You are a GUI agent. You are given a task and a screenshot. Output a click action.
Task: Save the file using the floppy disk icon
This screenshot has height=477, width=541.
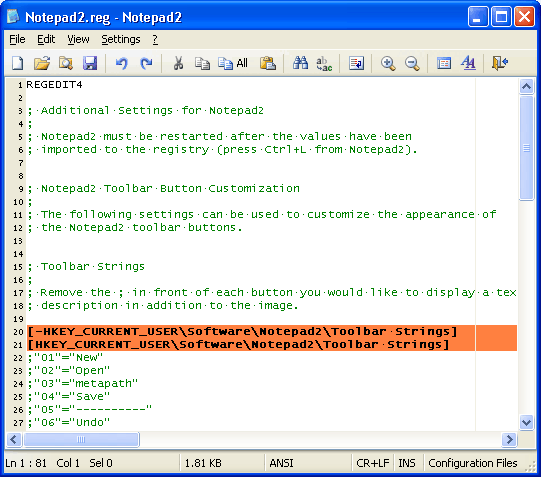[x=90, y=63]
